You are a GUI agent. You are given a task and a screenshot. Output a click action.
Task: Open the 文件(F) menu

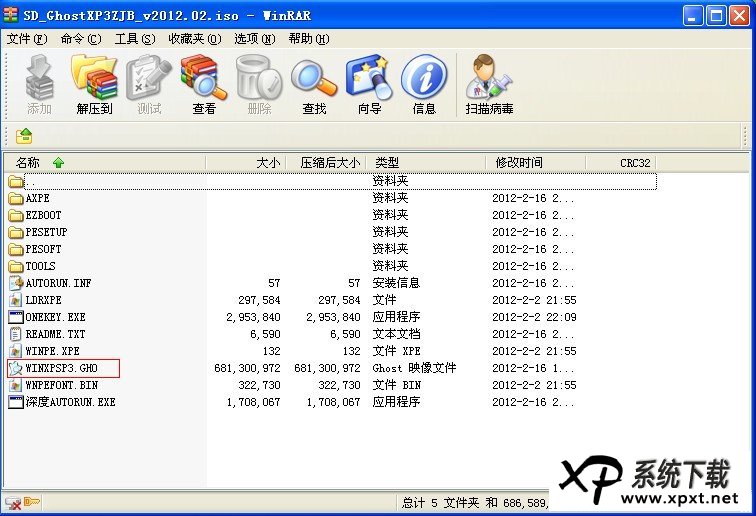click(27, 39)
